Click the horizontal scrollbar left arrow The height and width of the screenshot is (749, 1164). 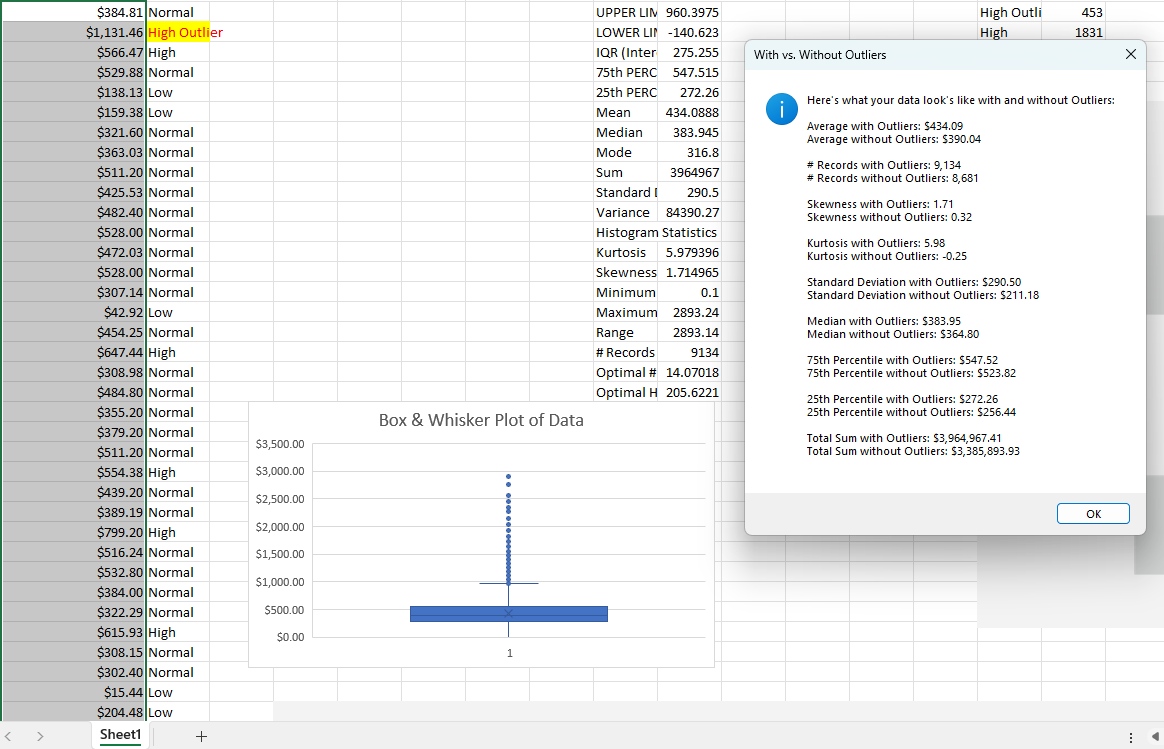point(1156,736)
